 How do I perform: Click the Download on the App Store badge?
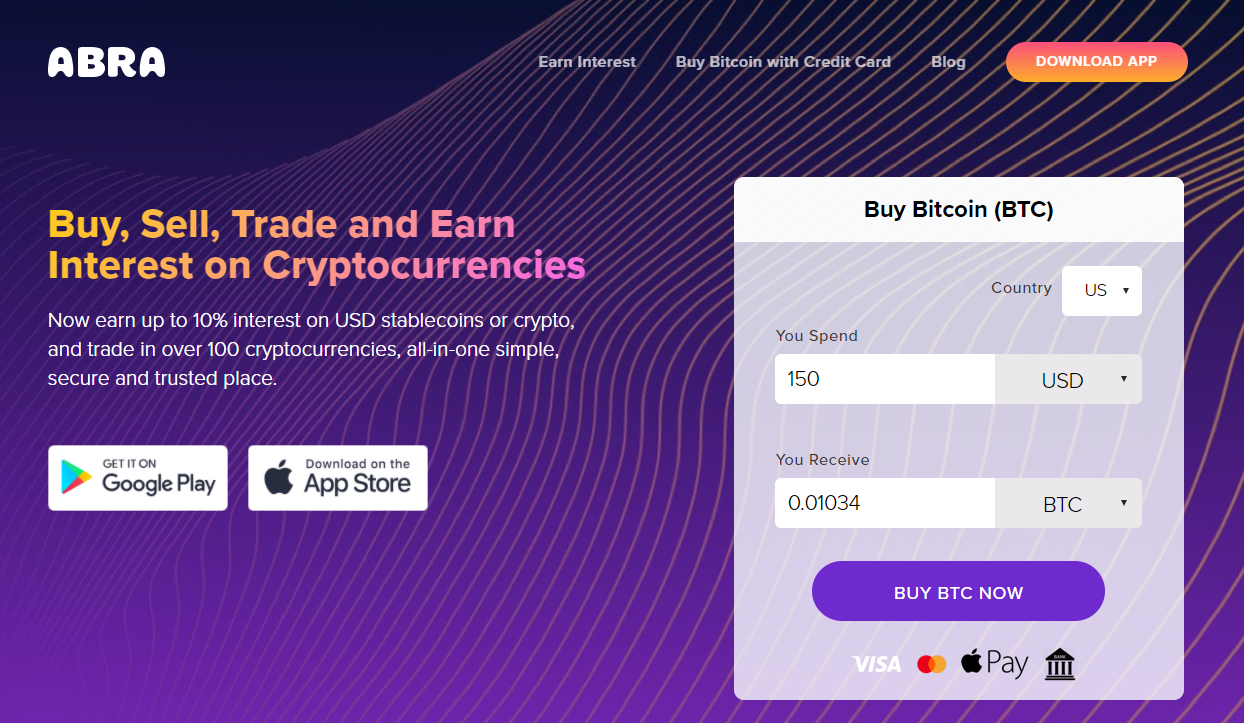pyautogui.click(x=338, y=478)
